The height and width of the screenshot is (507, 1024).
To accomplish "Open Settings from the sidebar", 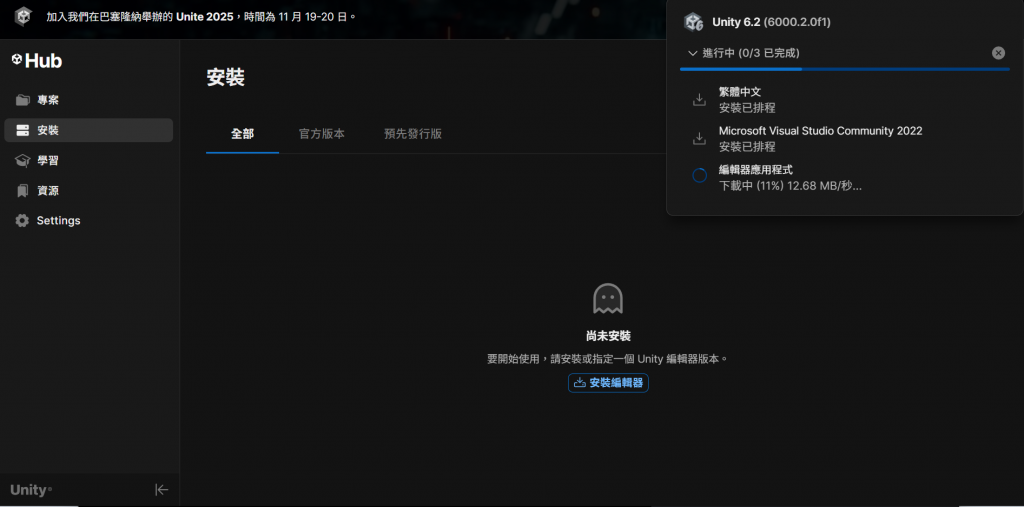I will [x=89, y=221].
